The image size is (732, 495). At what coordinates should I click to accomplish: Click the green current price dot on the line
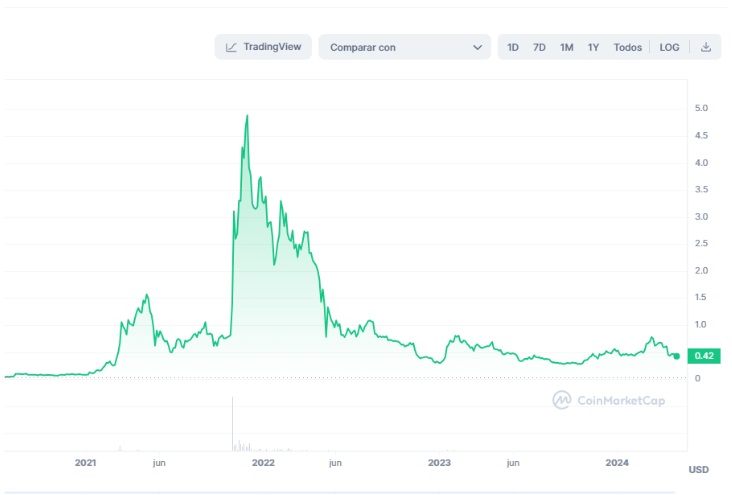(x=677, y=356)
